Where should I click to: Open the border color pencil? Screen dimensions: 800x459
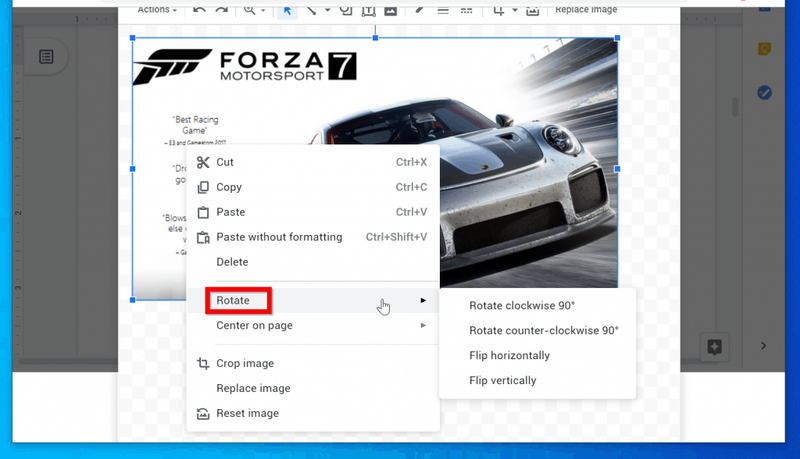point(419,10)
